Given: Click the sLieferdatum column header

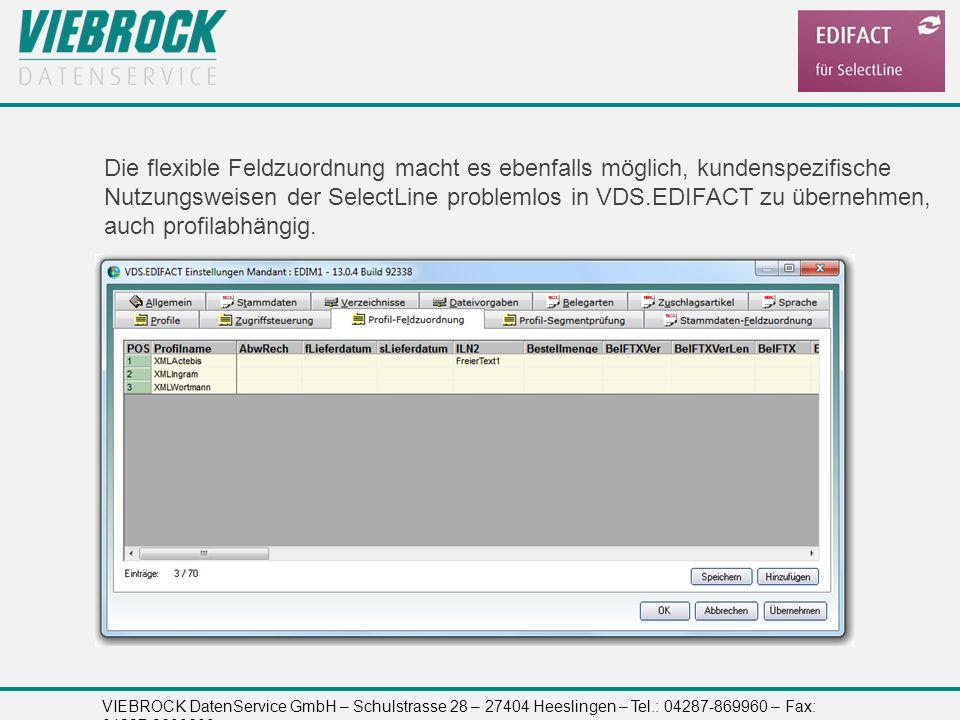Looking at the screenshot, I should [x=415, y=348].
